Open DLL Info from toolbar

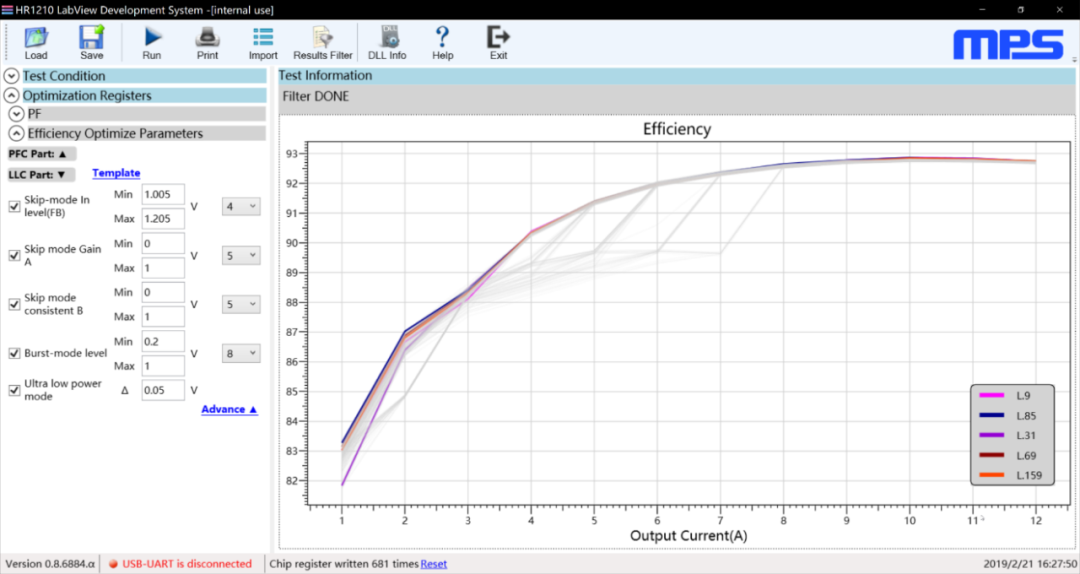click(387, 38)
